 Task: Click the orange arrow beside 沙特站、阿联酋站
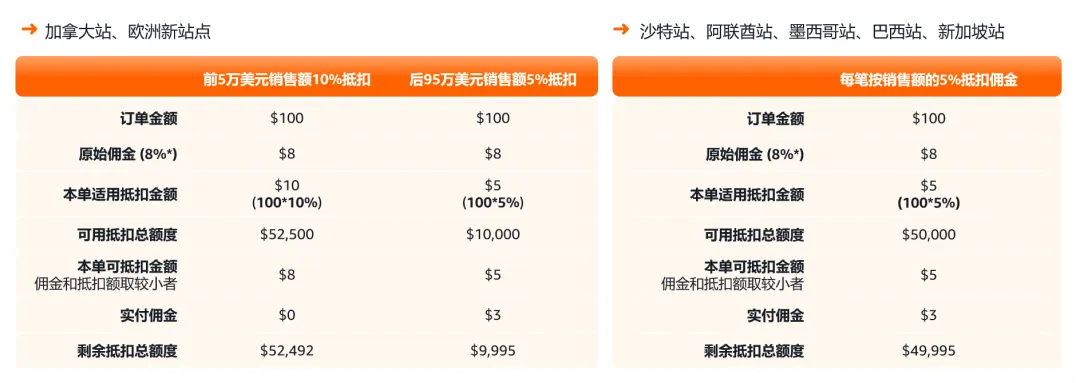(621, 29)
